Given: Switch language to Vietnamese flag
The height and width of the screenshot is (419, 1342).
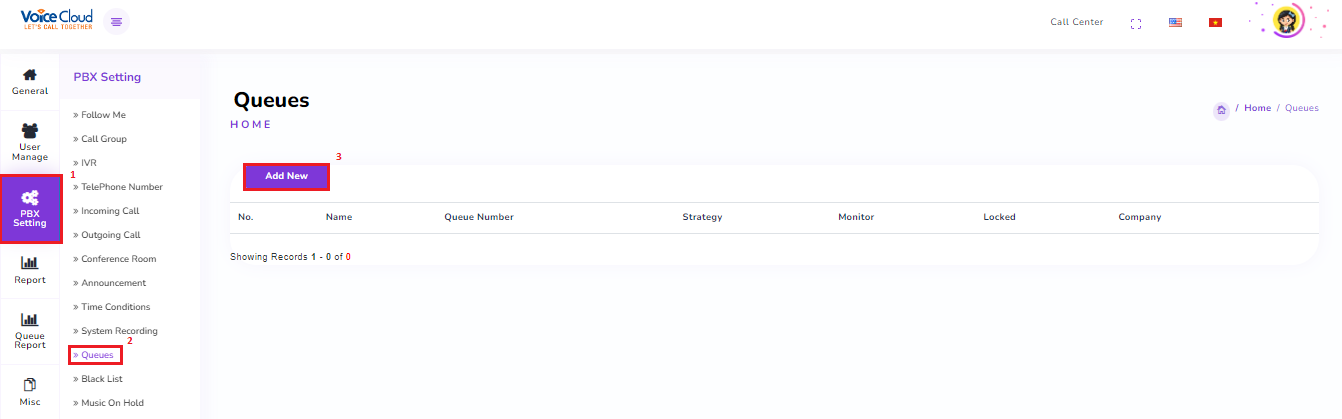Looking at the screenshot, I should click(x=1215, y=23).
